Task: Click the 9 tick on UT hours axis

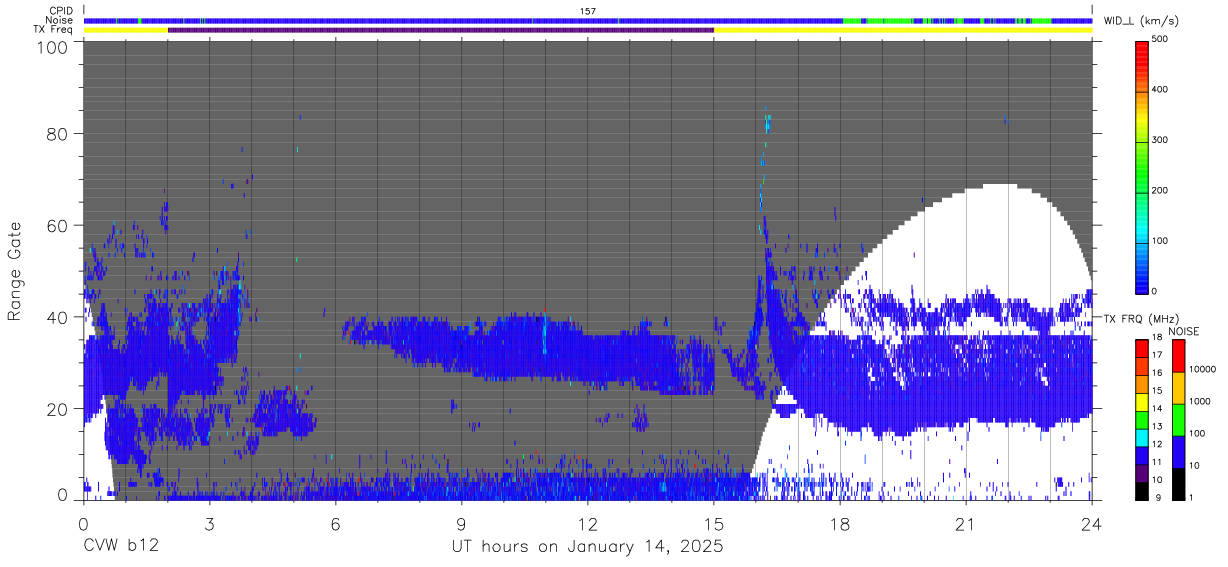Action: point(461,523)
